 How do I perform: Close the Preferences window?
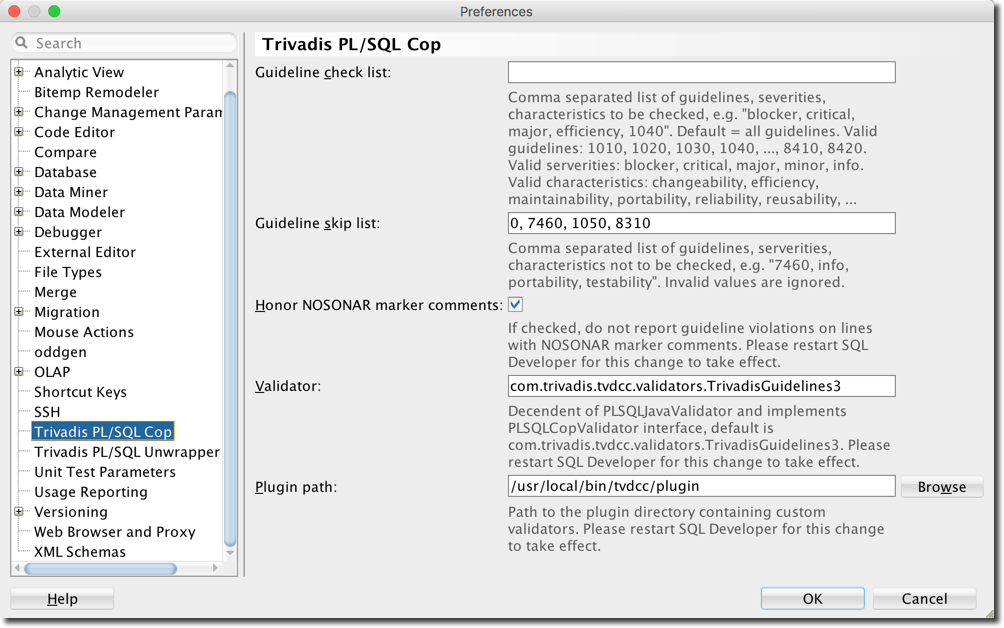tap(13, 12)
